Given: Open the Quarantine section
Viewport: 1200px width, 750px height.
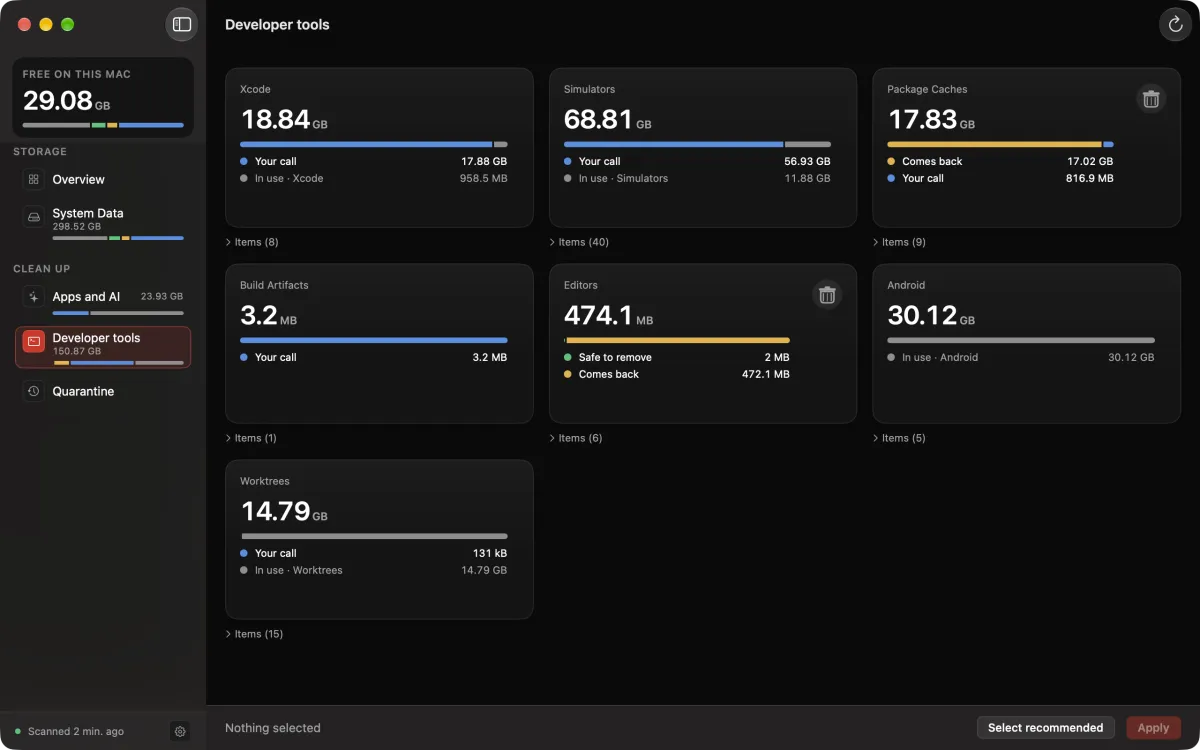Looking at the screenshot, I should [x=103, y=391].
